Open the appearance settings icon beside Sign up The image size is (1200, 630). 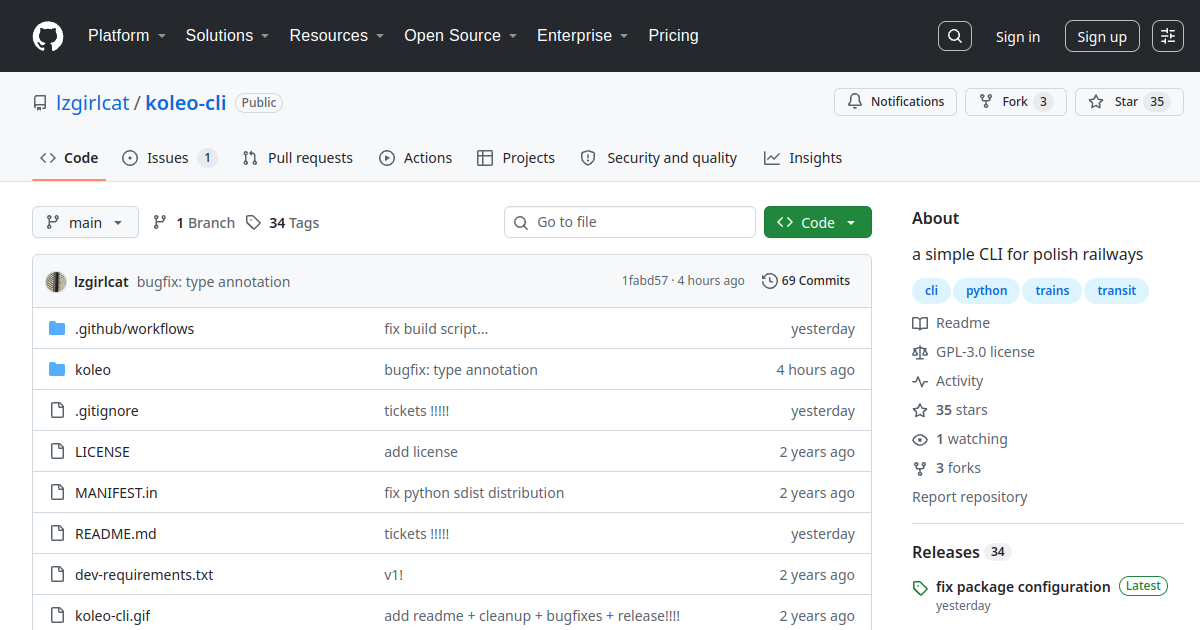pos(1168,36)
